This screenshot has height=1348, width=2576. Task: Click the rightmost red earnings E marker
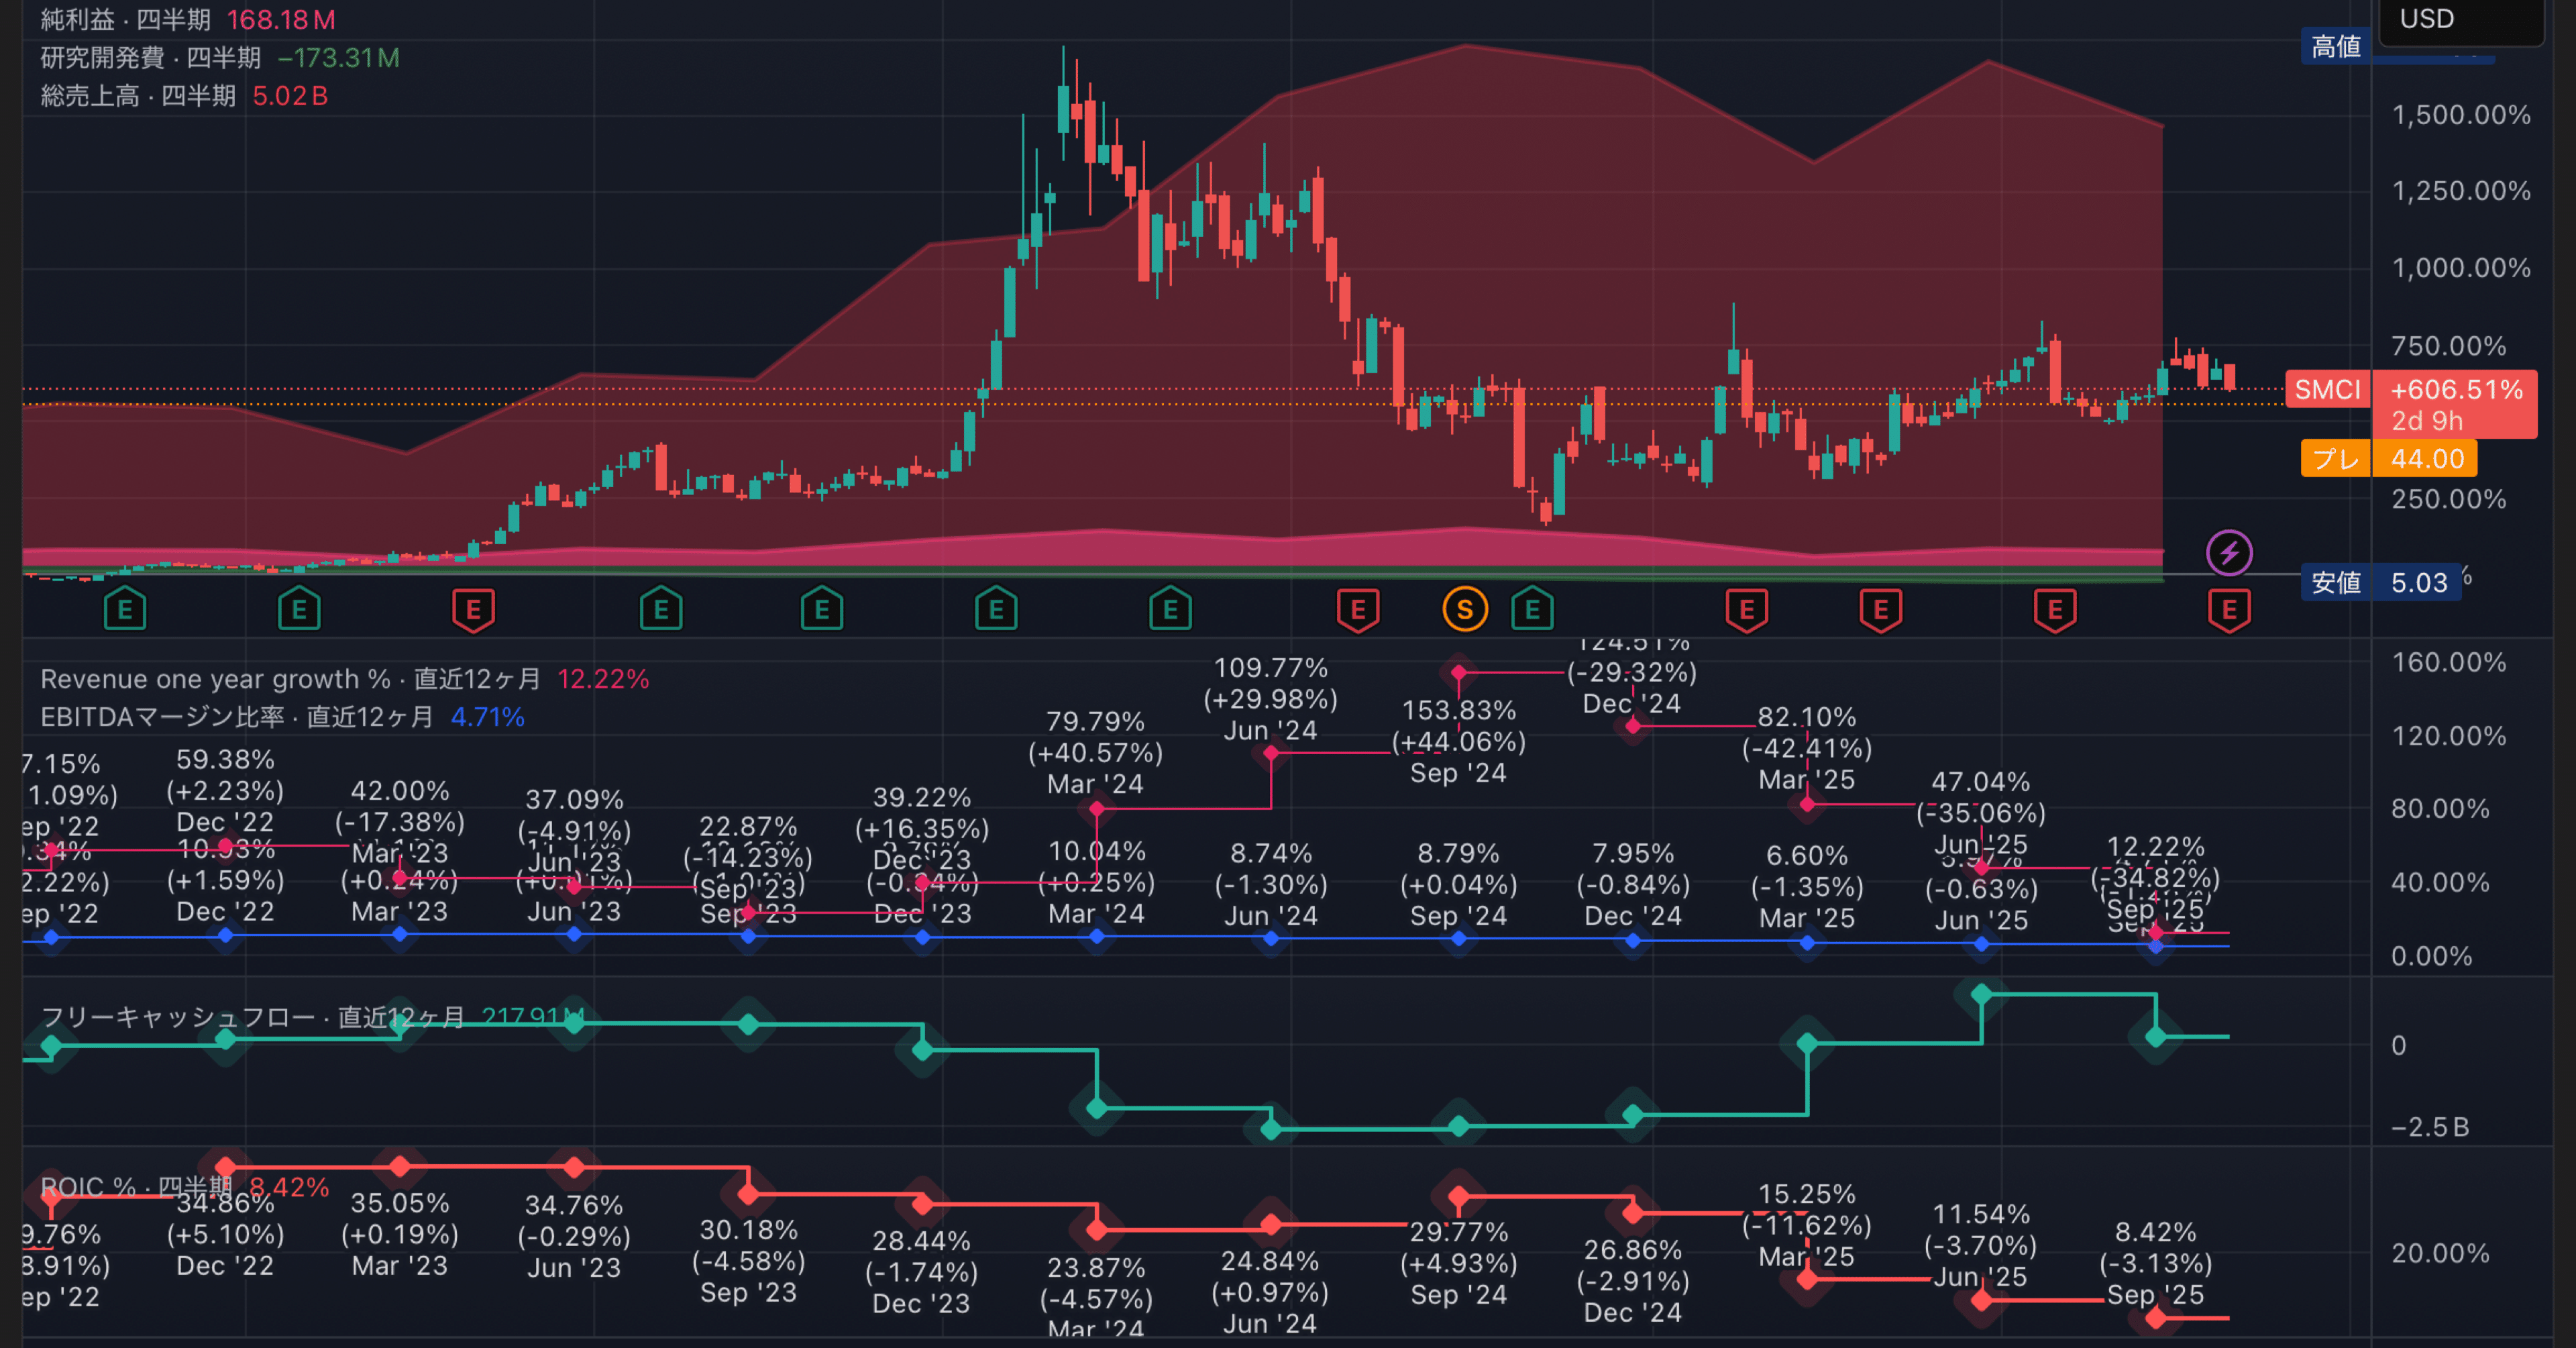[x=2229, y=609]
